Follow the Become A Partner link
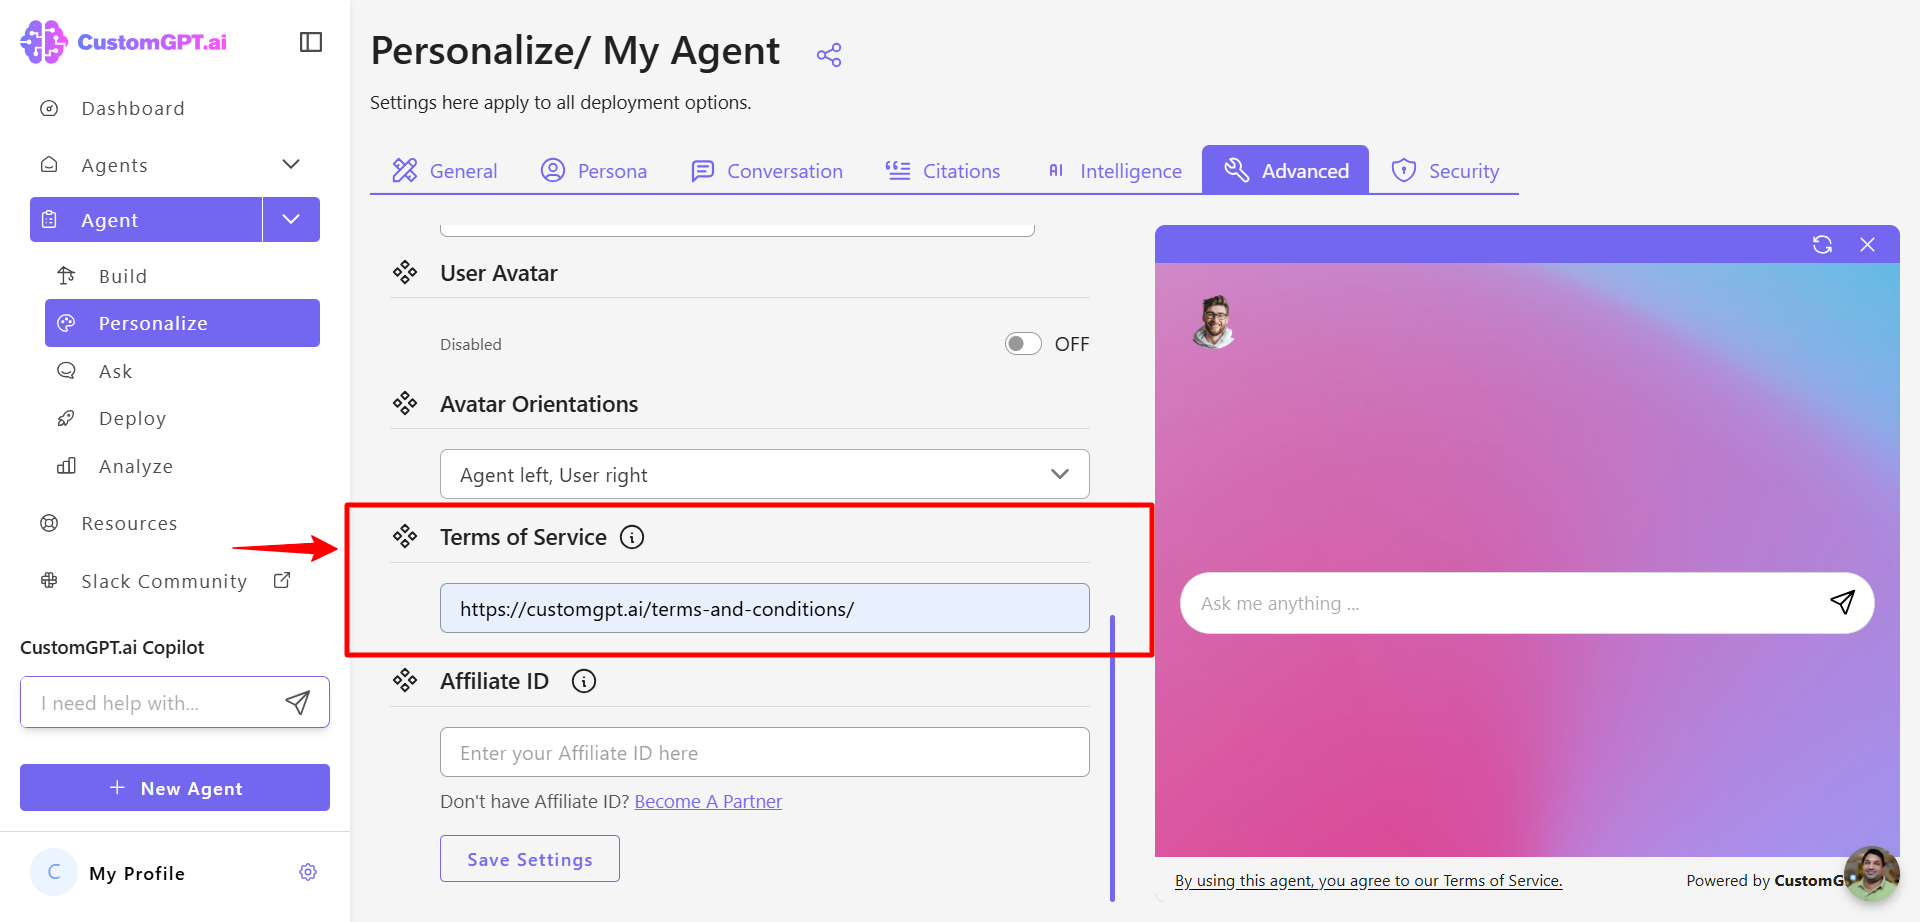This screenshot has height=922, width=1920. (x=708, y=801)
